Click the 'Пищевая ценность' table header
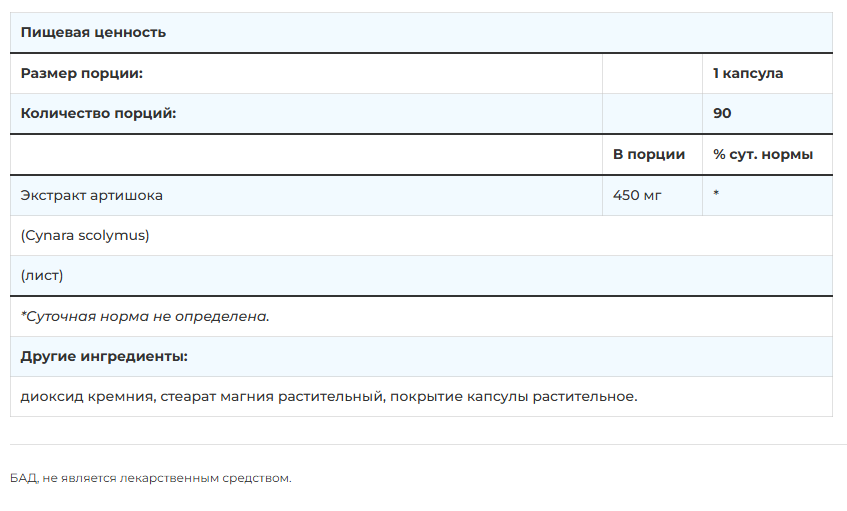Screen dimensions: 847x511 [x=93, y=32]
